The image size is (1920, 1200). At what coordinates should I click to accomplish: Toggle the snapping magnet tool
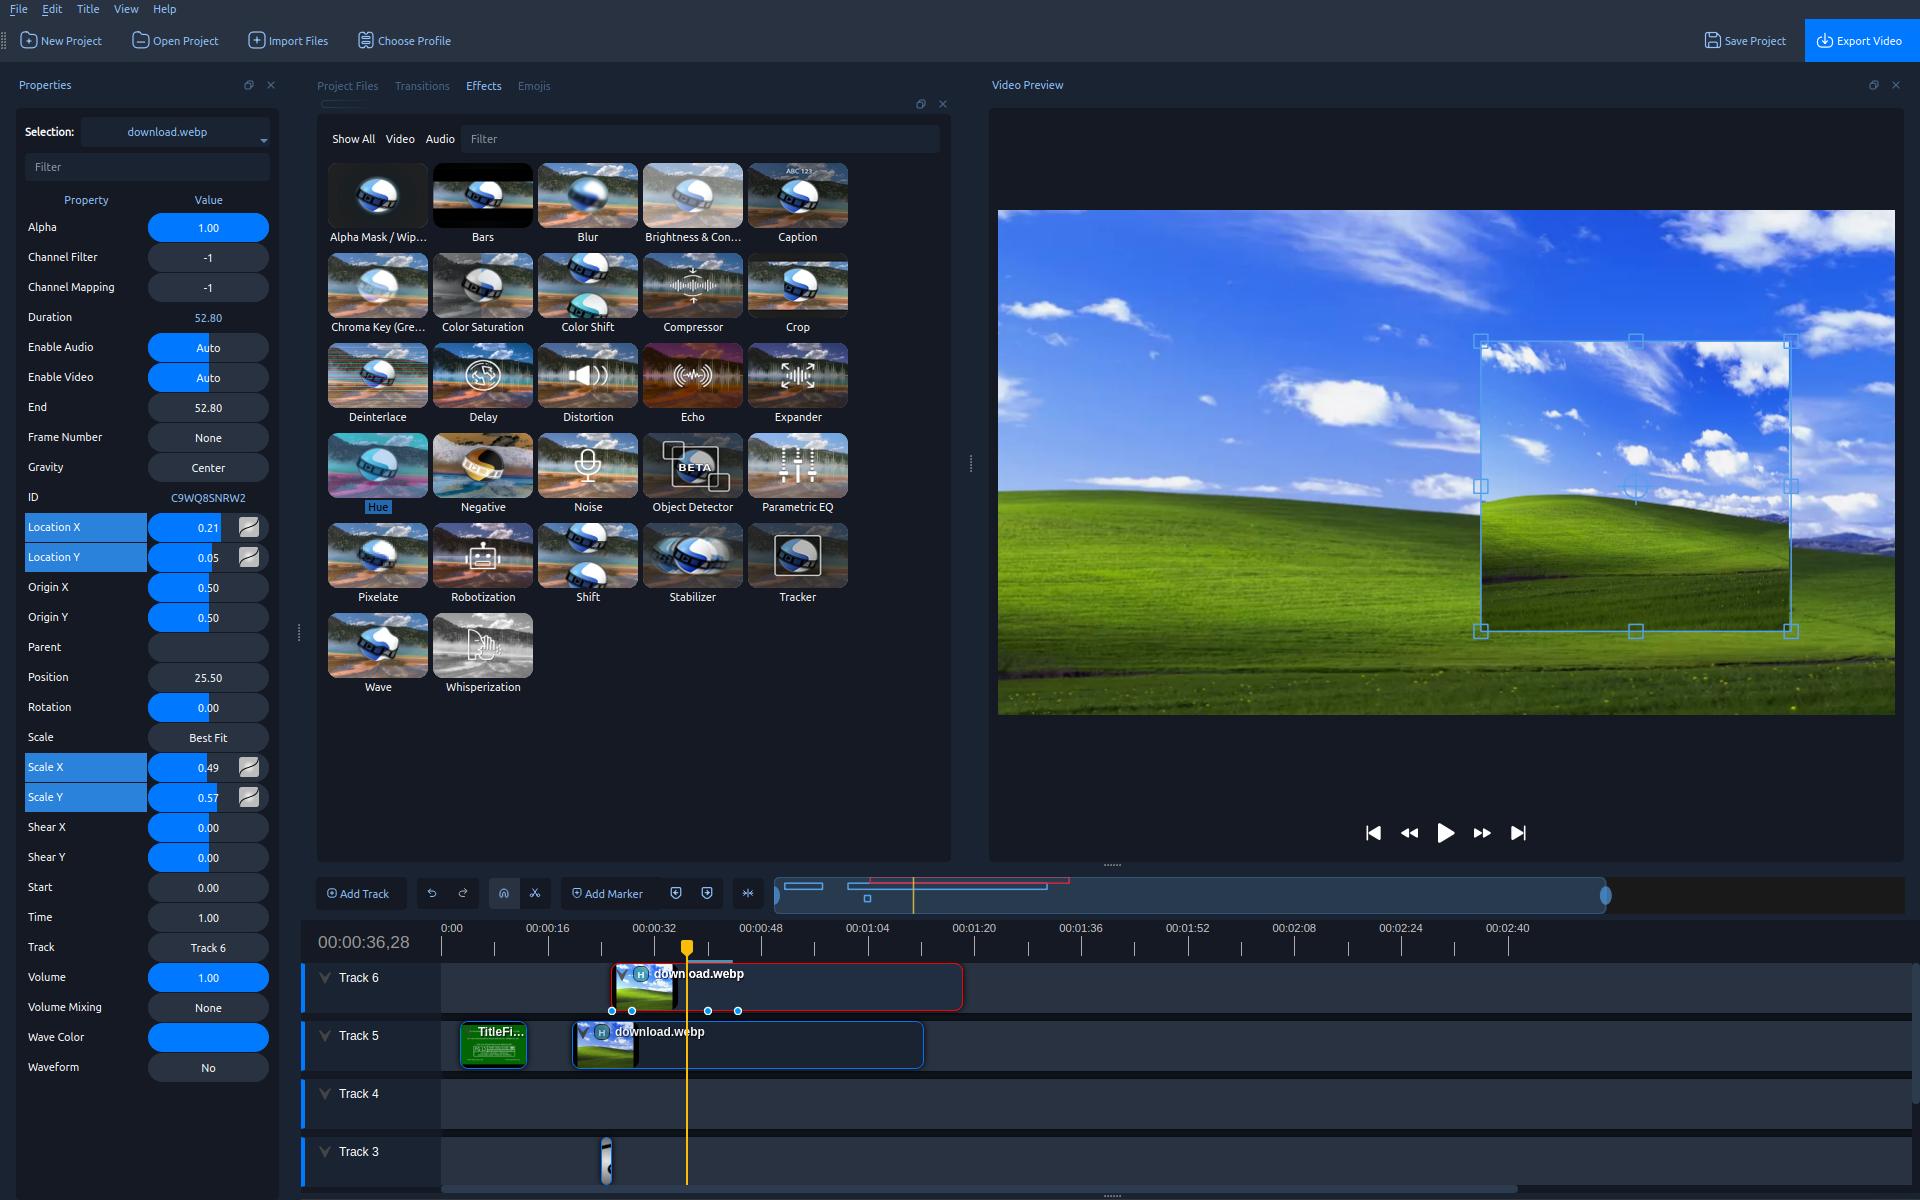click(x=504, y=894)
